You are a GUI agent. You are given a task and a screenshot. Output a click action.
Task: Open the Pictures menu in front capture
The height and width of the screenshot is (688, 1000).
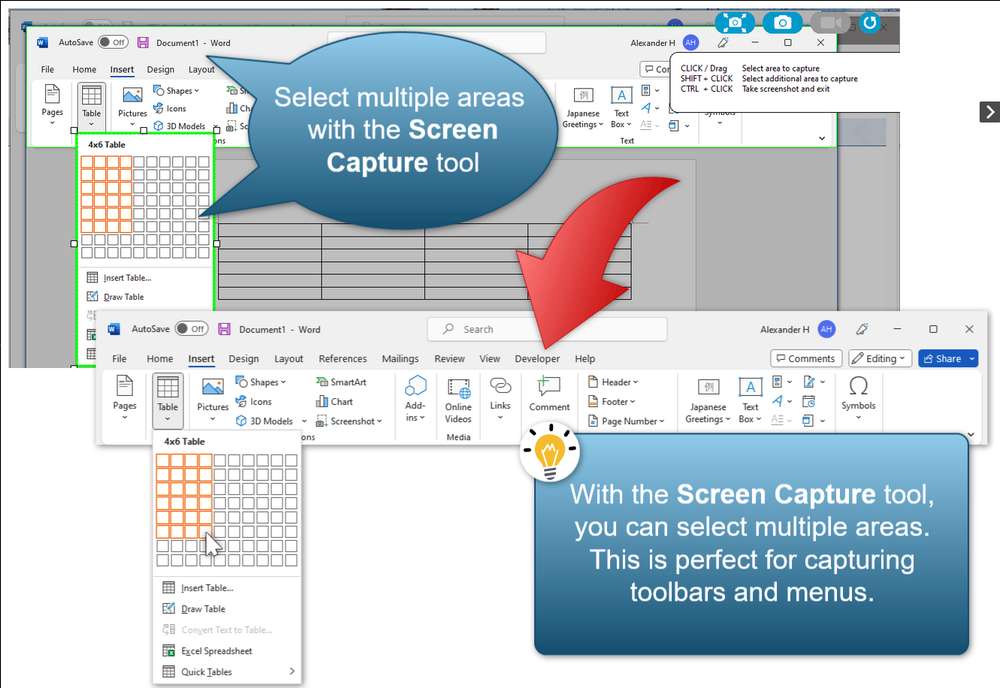(x=212, y=399)
